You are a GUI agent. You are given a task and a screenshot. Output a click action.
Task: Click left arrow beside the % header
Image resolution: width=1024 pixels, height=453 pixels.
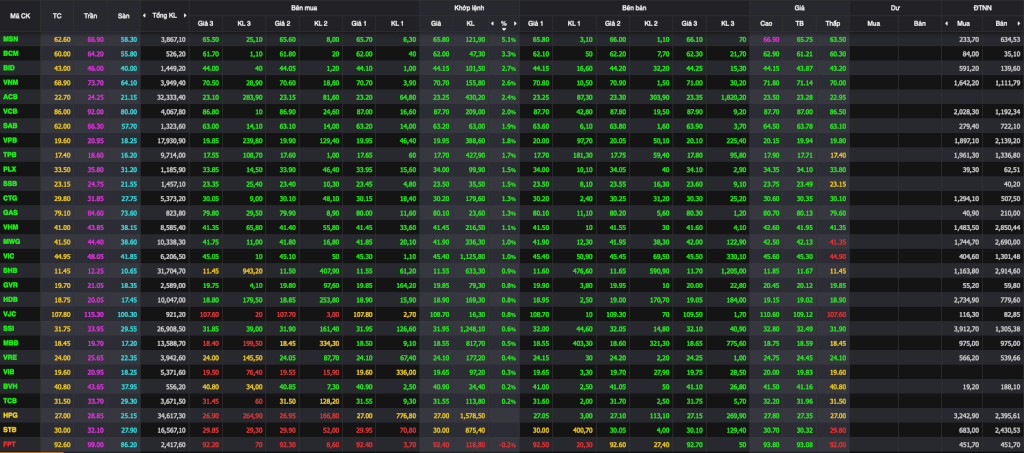click(x=492, y=23)
